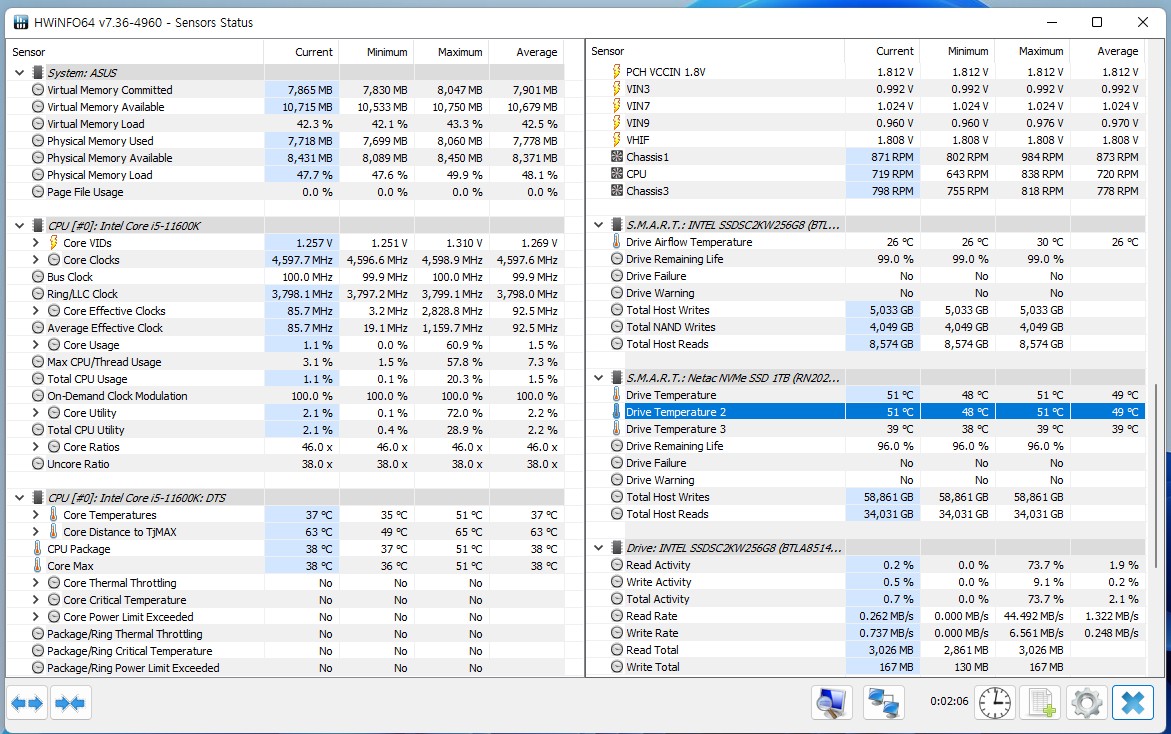Expand the Core Effective Clocks row
1171x734 pixels.
35,311
